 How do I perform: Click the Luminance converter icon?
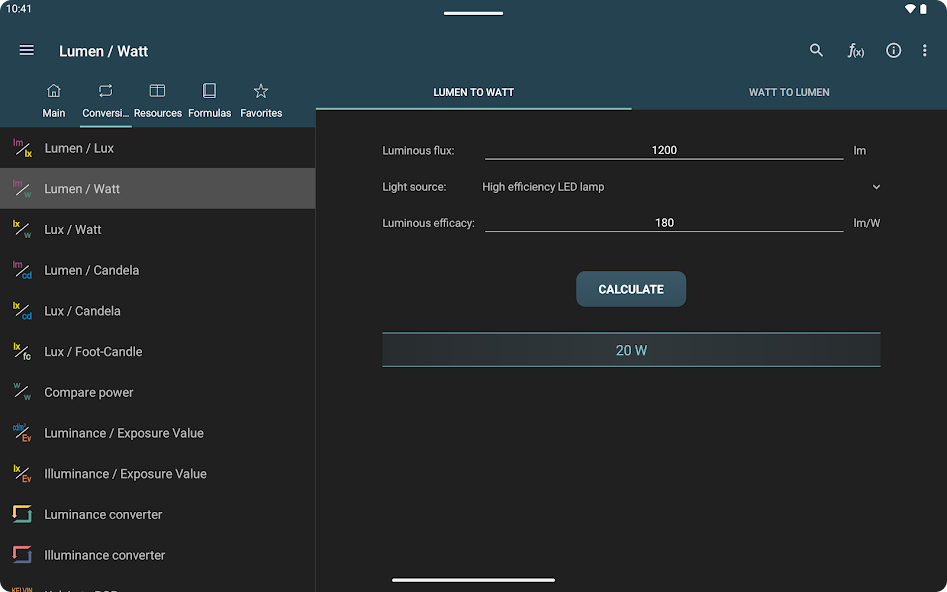click(x=22, y=515)
